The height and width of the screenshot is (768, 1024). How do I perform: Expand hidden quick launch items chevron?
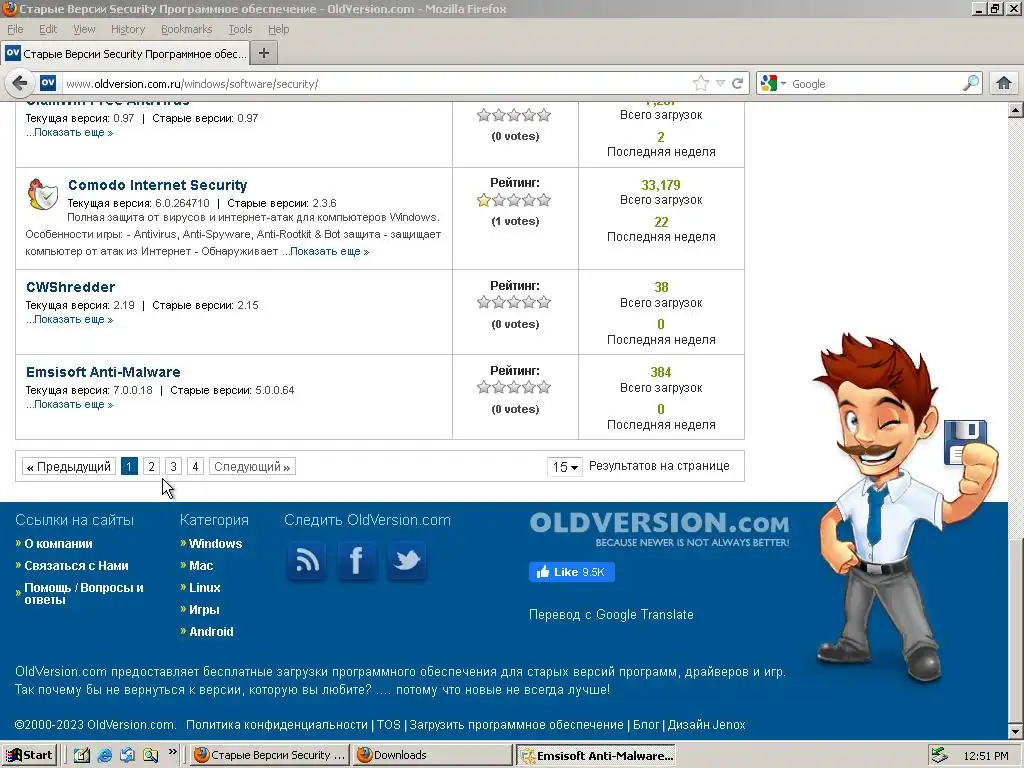(x=172, y=752)
